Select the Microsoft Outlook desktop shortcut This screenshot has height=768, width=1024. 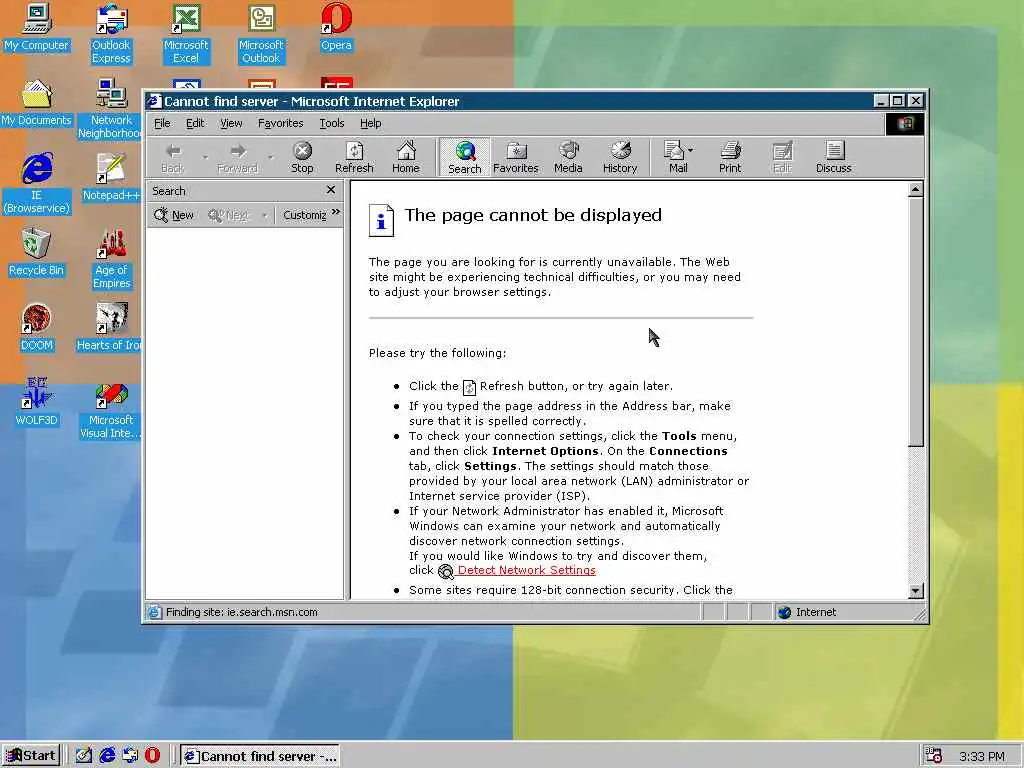(x=261, y=34)
